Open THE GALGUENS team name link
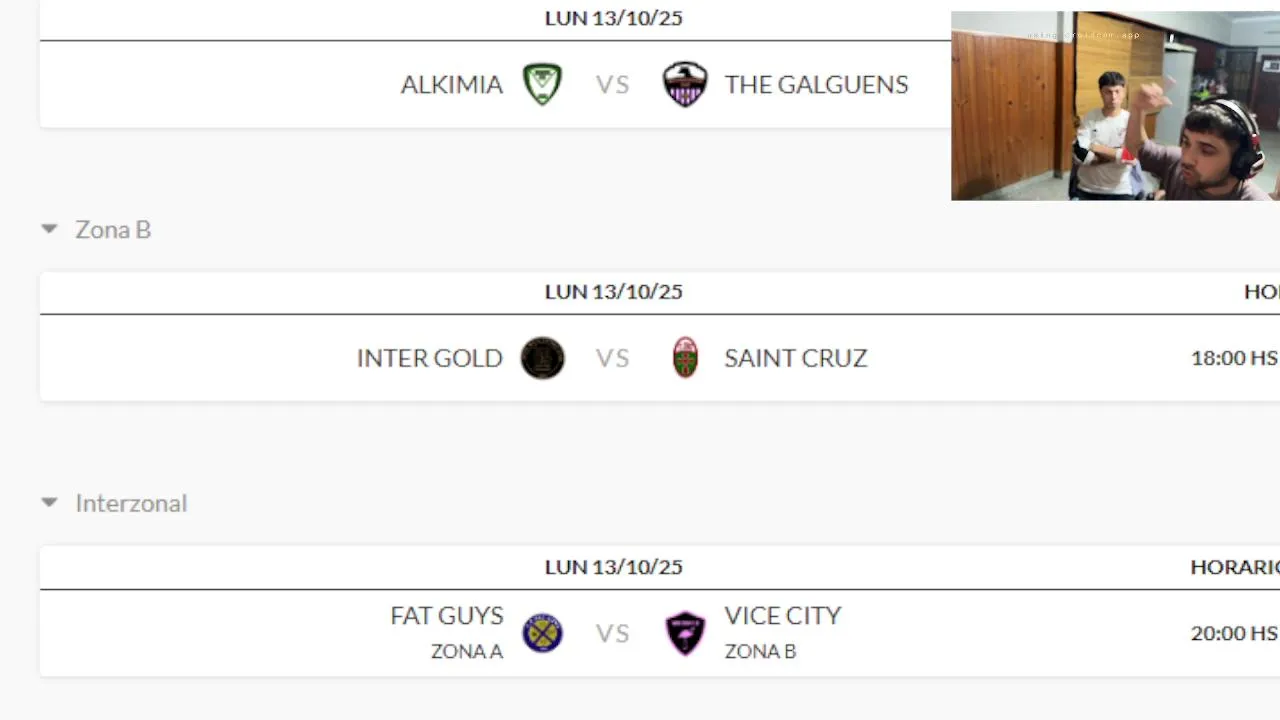This screenshot has width=1280, height=720. [816, 84]
